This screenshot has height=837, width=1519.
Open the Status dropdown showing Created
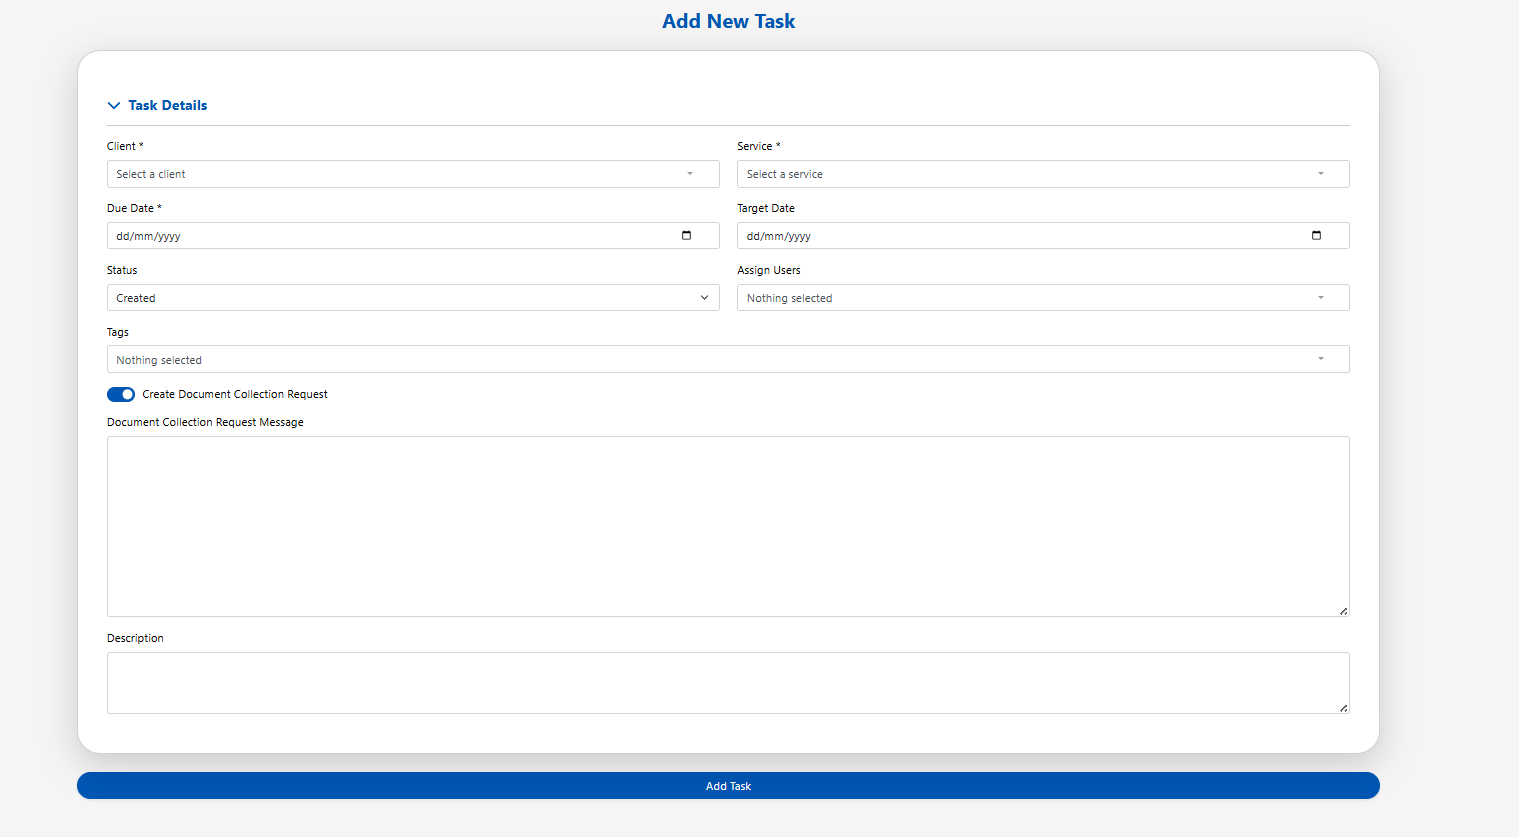coord(400,297)
